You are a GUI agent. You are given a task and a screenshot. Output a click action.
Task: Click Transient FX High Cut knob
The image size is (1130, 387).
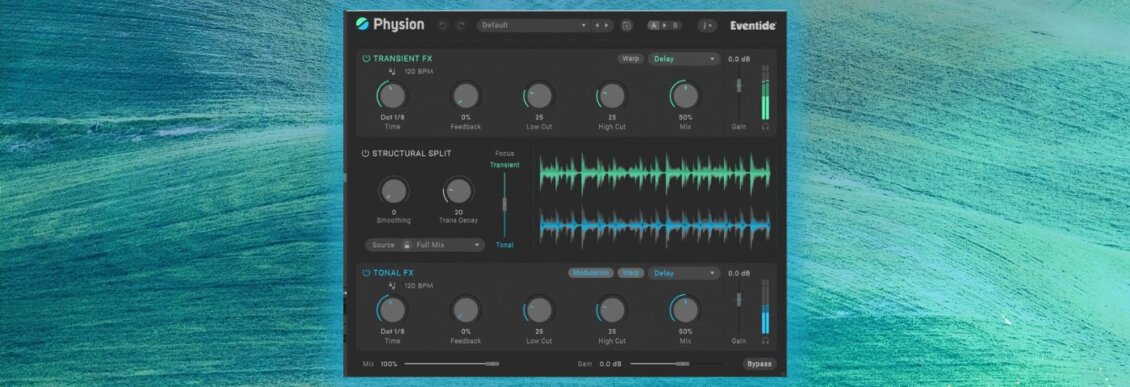coord(612,95)
